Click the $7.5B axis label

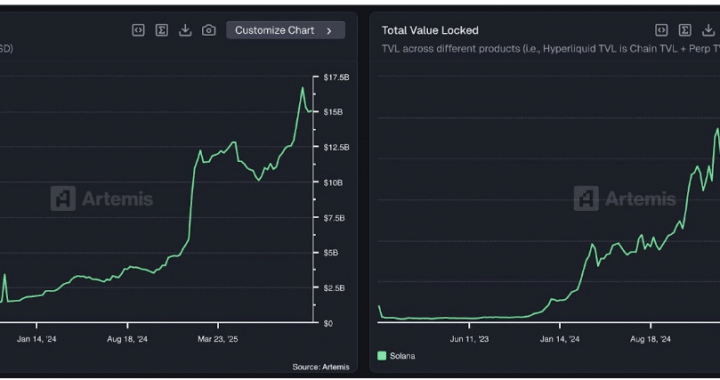[334, 218]
